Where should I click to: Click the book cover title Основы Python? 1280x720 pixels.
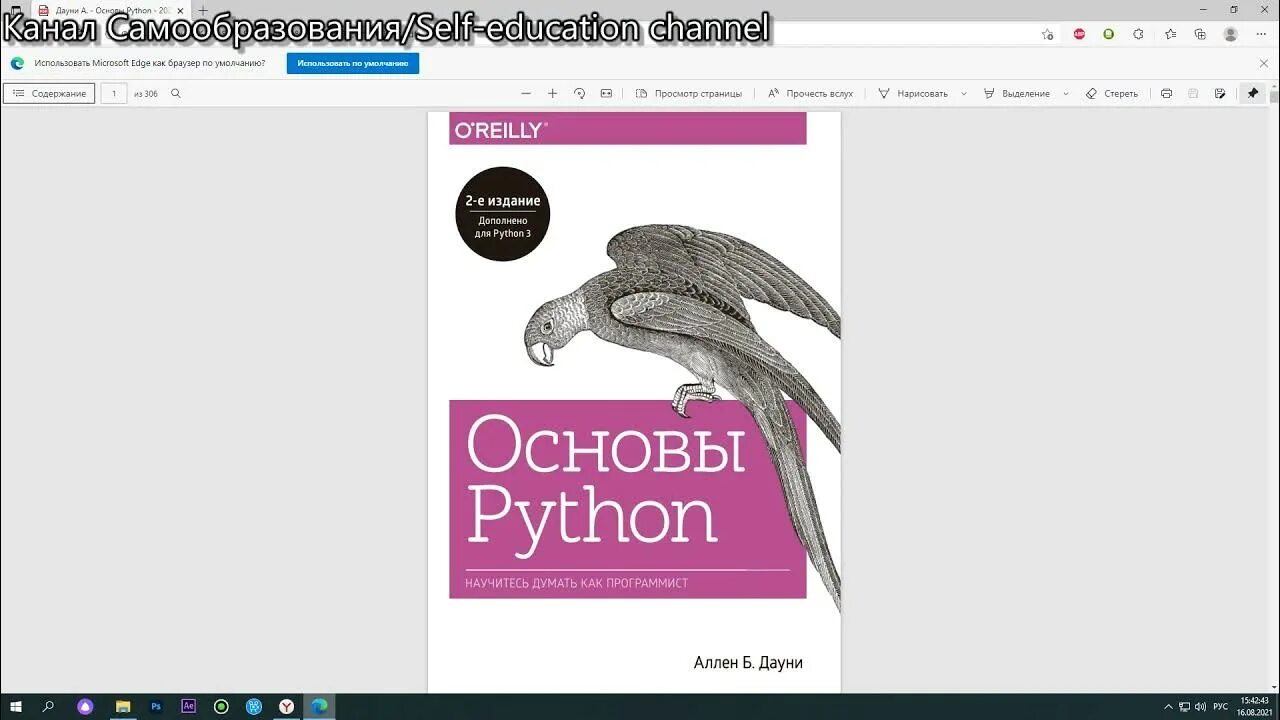pyautogui.click(x=606, y=483)
